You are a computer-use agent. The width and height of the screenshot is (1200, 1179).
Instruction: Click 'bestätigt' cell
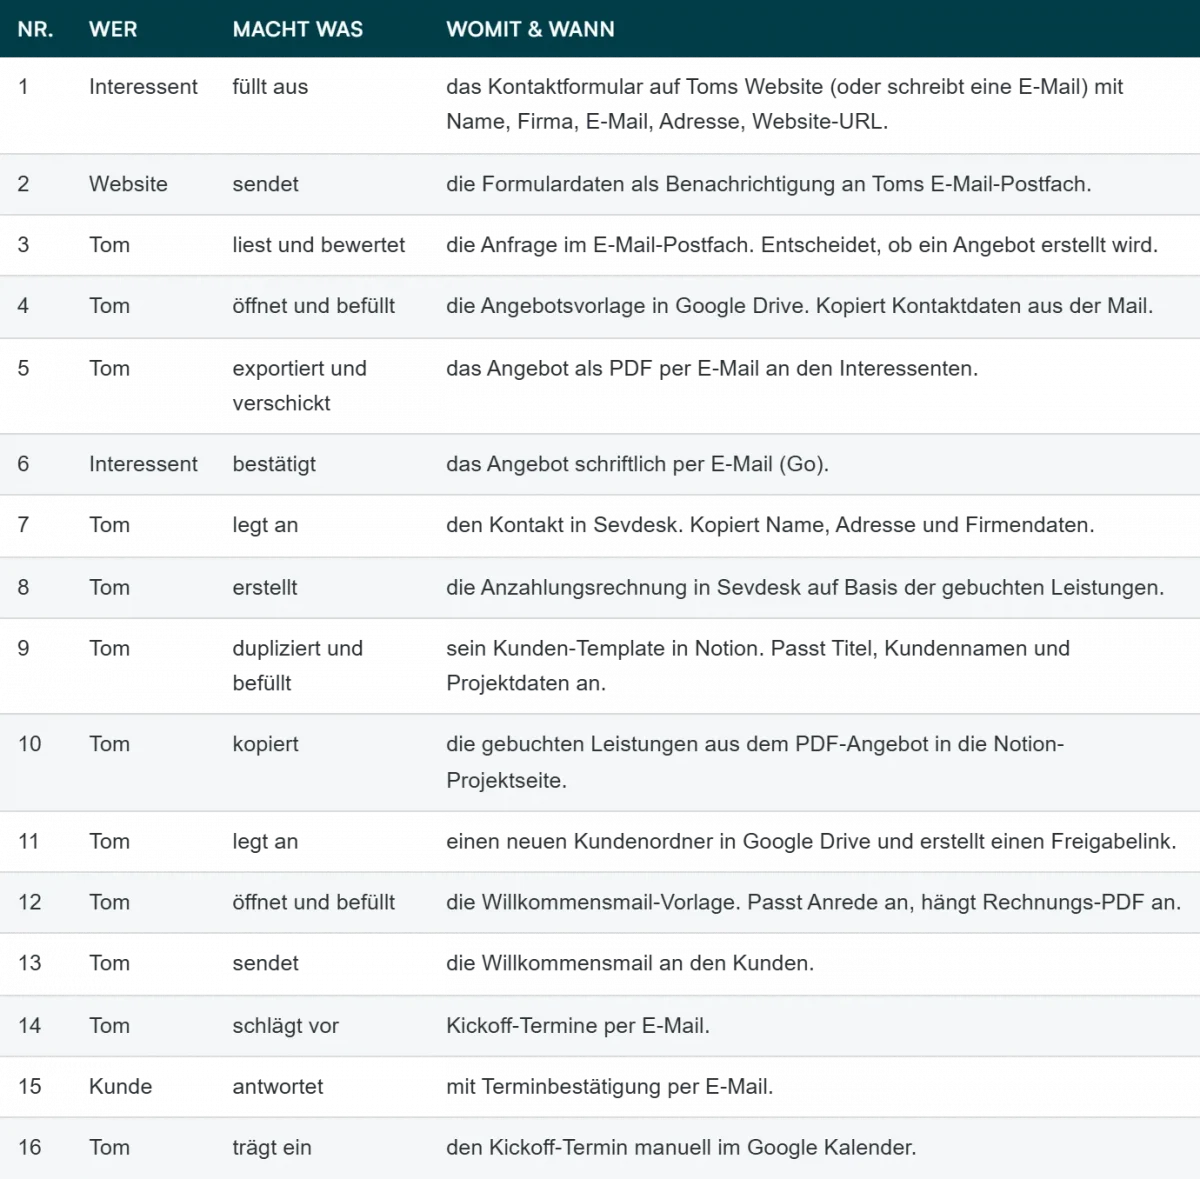[x=274, y=464]
